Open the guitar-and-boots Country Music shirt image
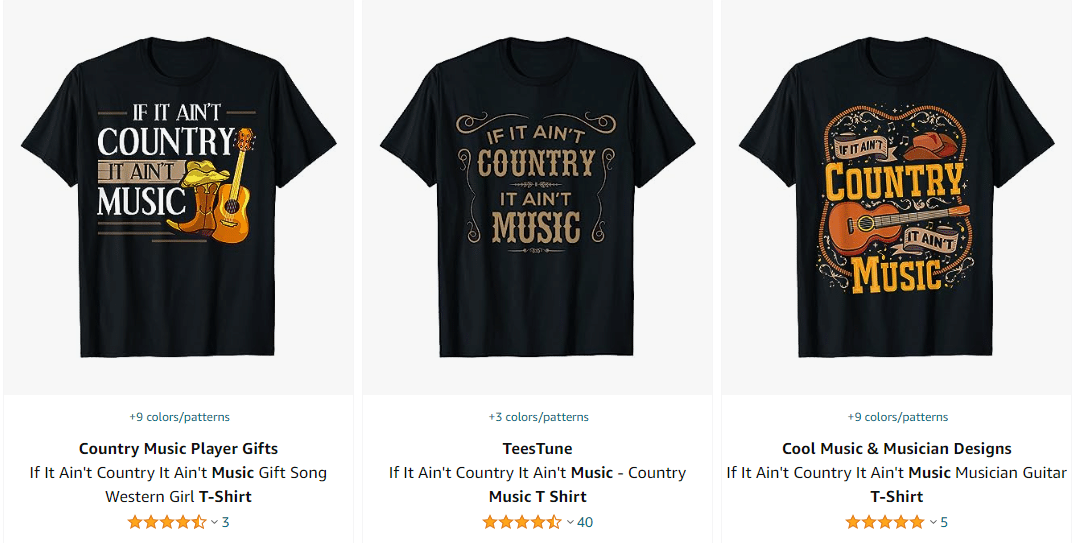1075x543 pixels. pos(178,197)
